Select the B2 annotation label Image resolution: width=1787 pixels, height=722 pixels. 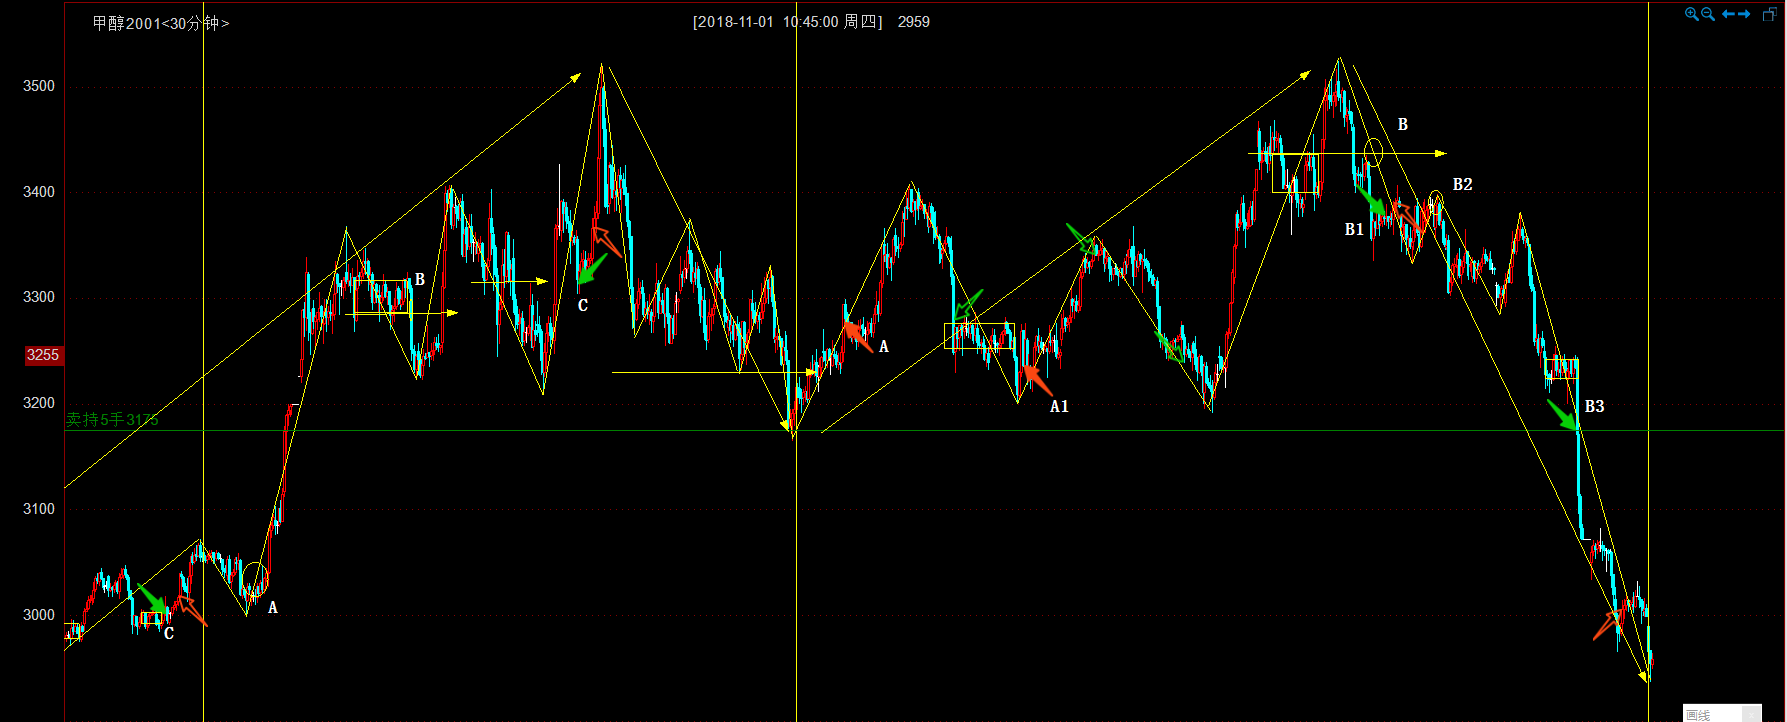tap(1462, 185)
